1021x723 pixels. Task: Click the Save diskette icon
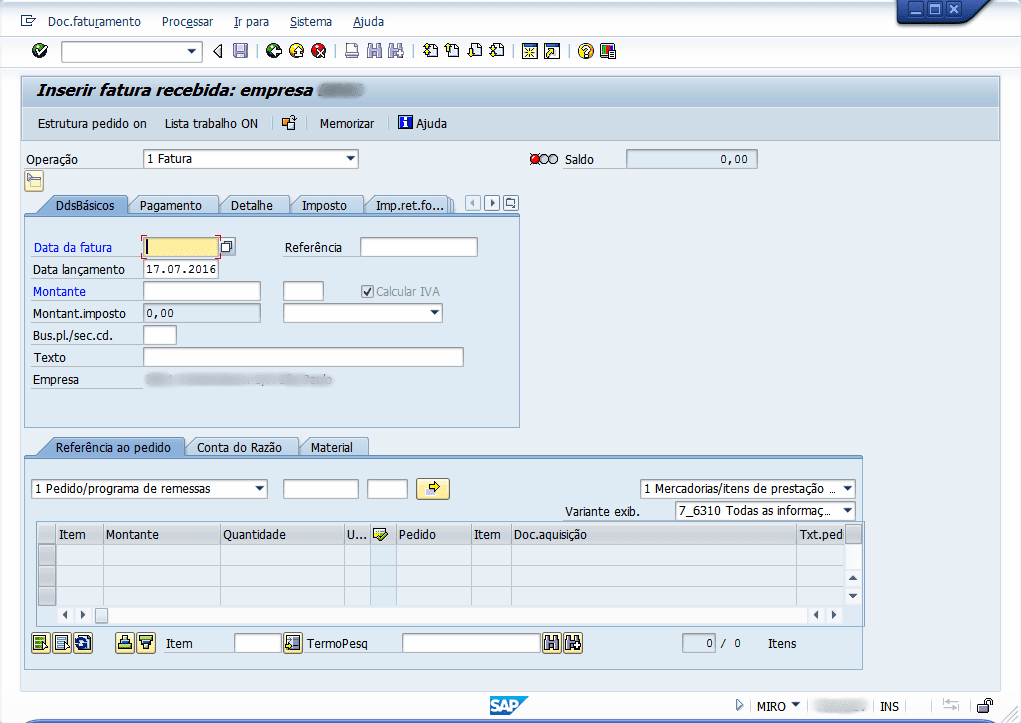(240, 51)
